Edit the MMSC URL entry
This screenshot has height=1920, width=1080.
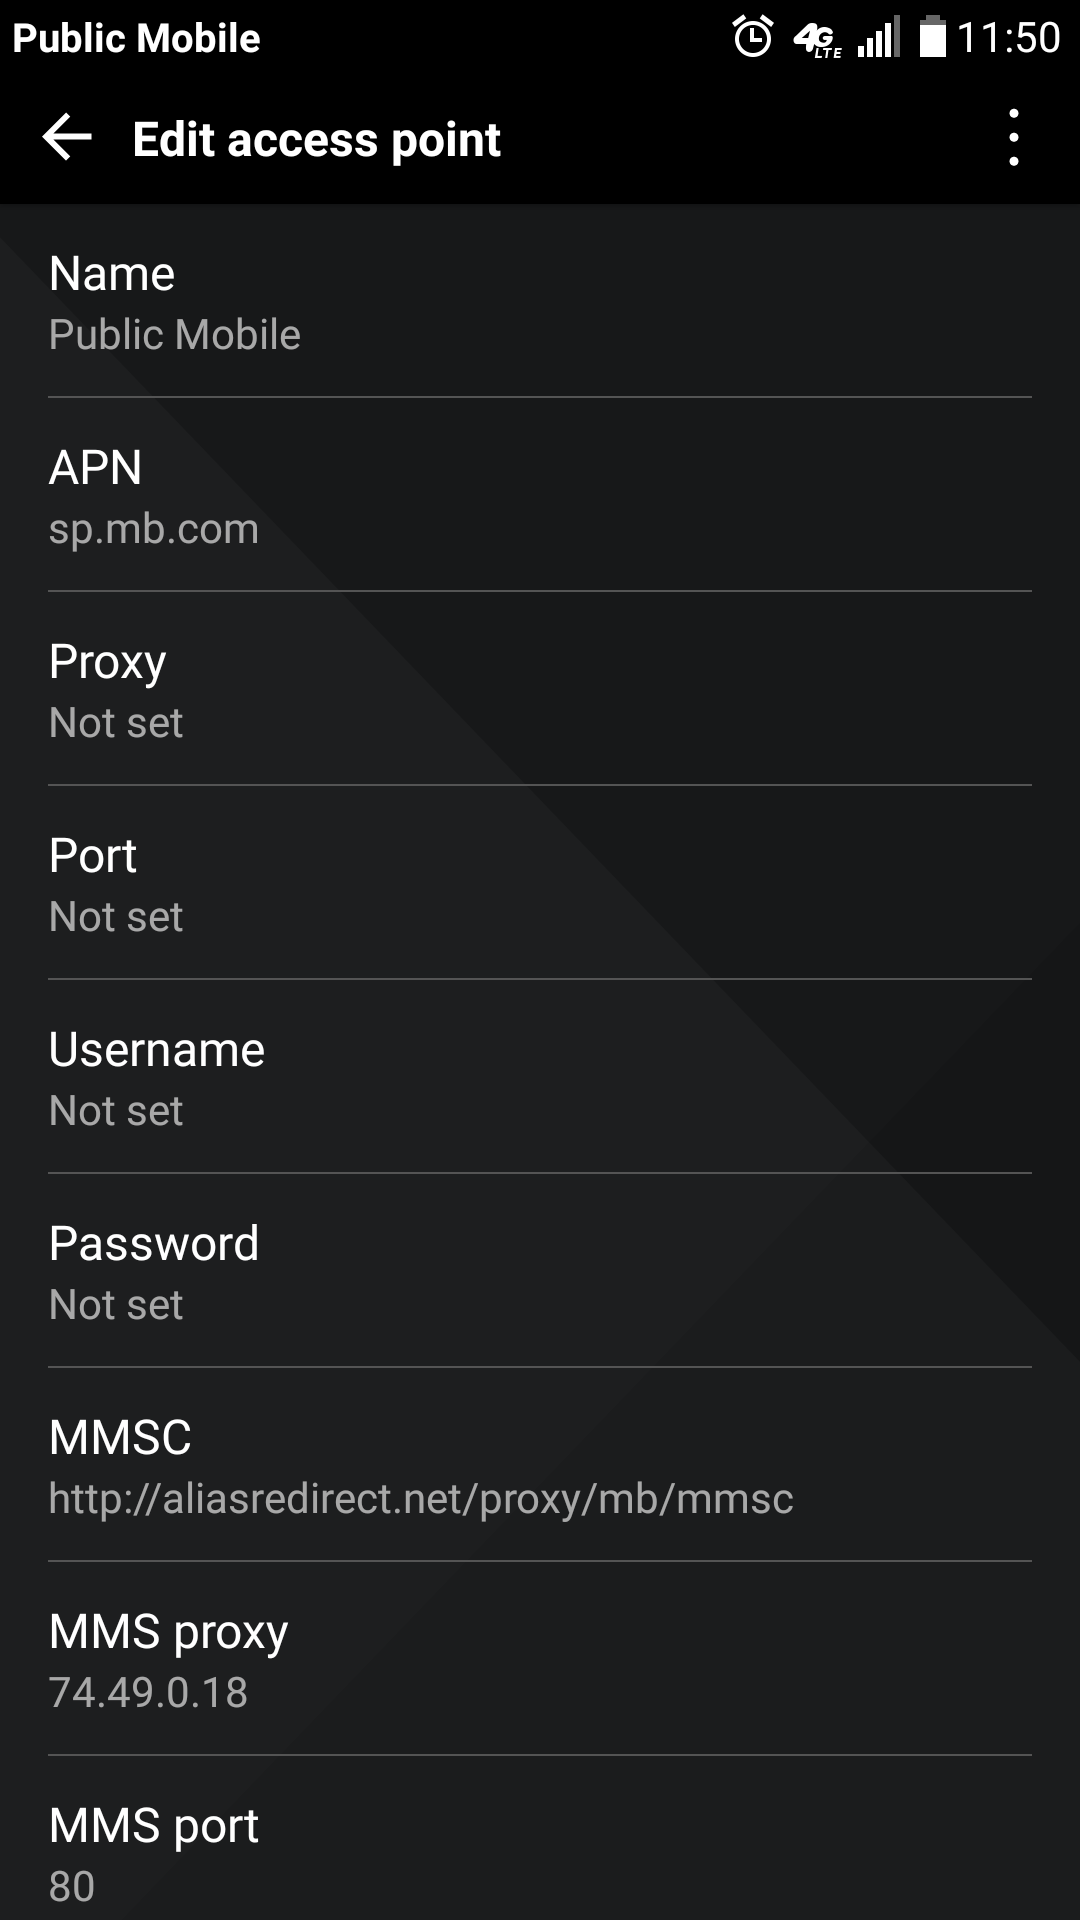pos(540,1467)
